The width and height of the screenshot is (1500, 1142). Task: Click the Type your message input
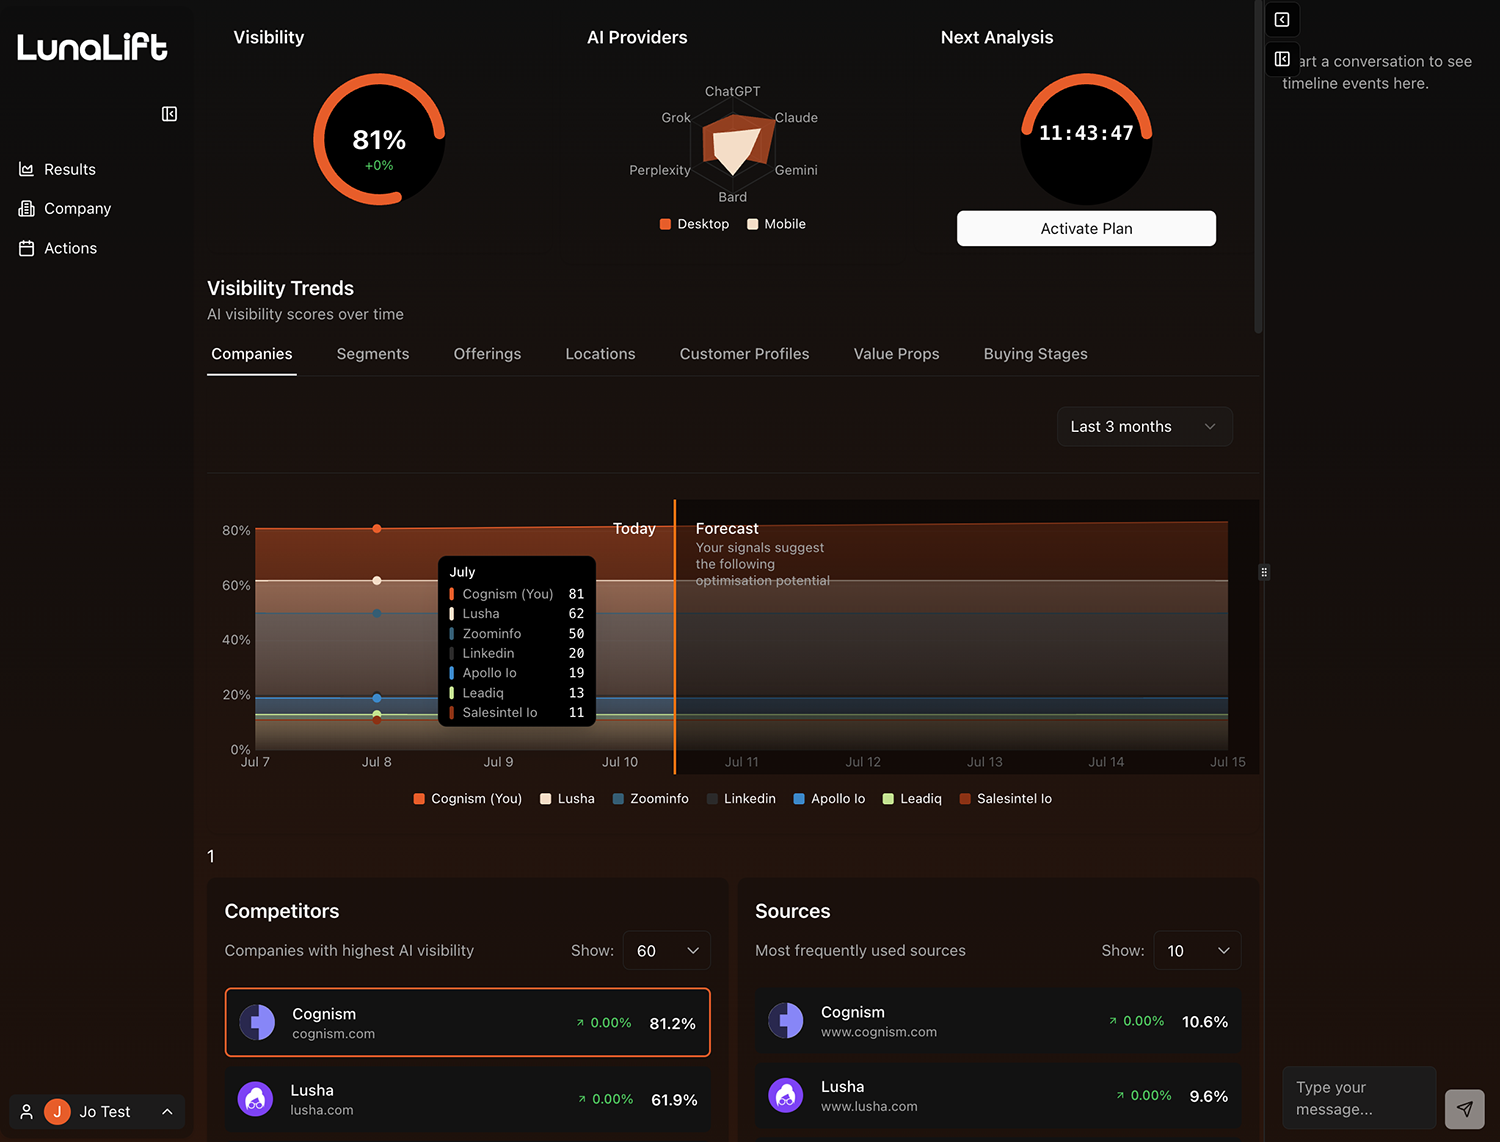coord(1359,1098)
